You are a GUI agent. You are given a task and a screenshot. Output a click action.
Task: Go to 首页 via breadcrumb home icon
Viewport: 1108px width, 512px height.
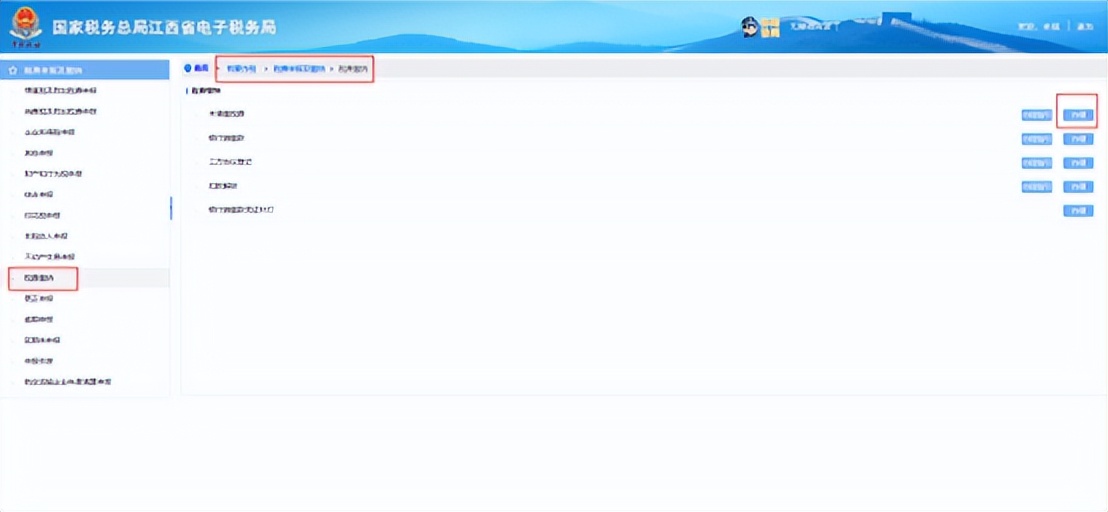(x=196, y=69)
